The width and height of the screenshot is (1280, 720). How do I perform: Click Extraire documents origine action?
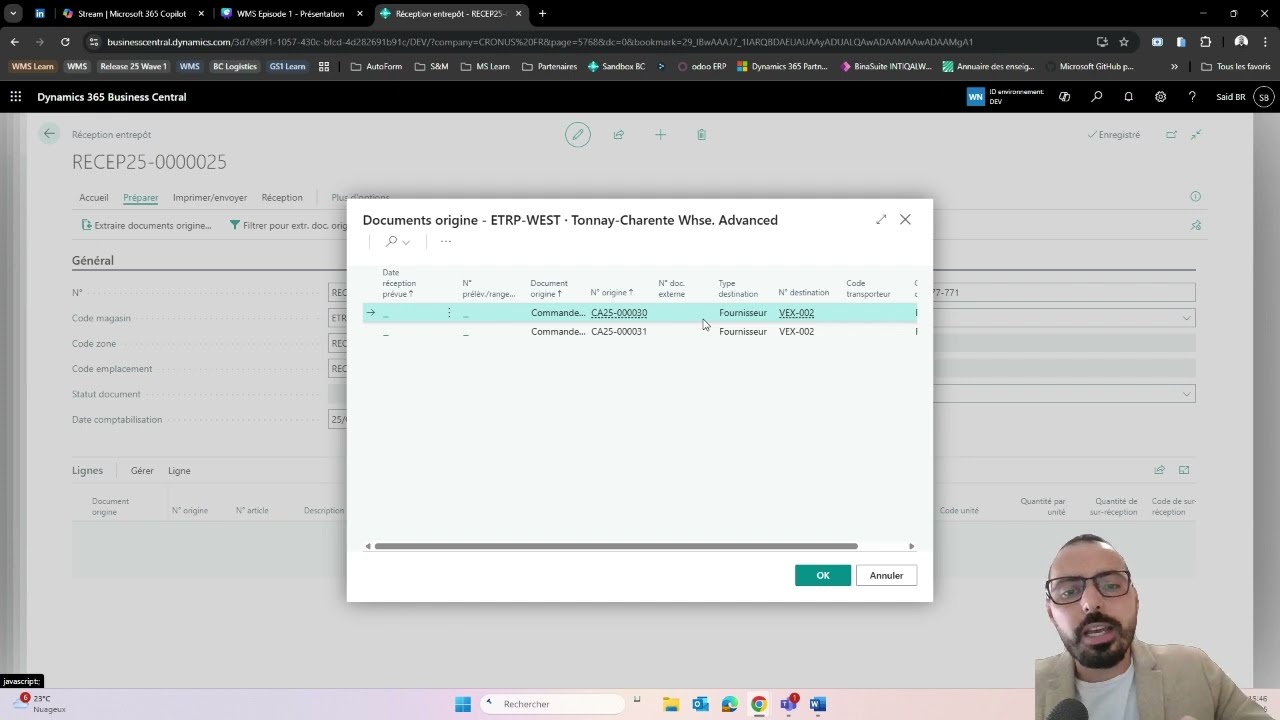point(146,225)
